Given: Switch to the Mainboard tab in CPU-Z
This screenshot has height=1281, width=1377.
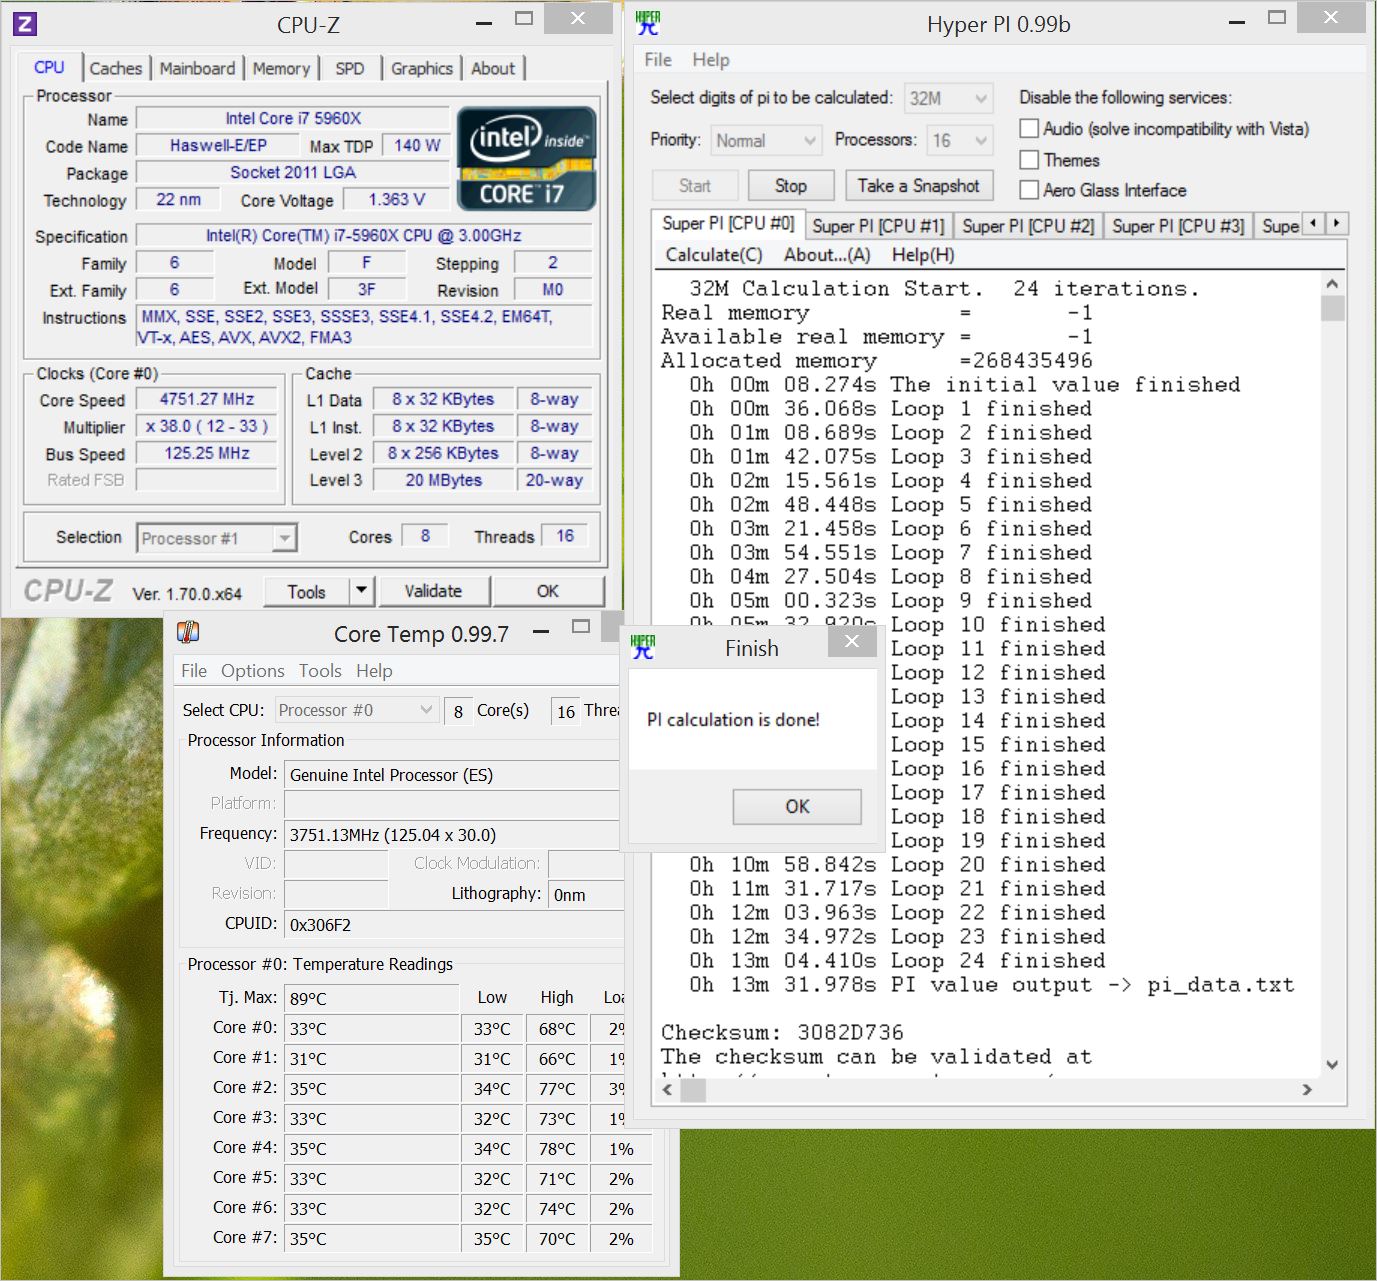Looking at the screenshot, I should pos(197,68).
